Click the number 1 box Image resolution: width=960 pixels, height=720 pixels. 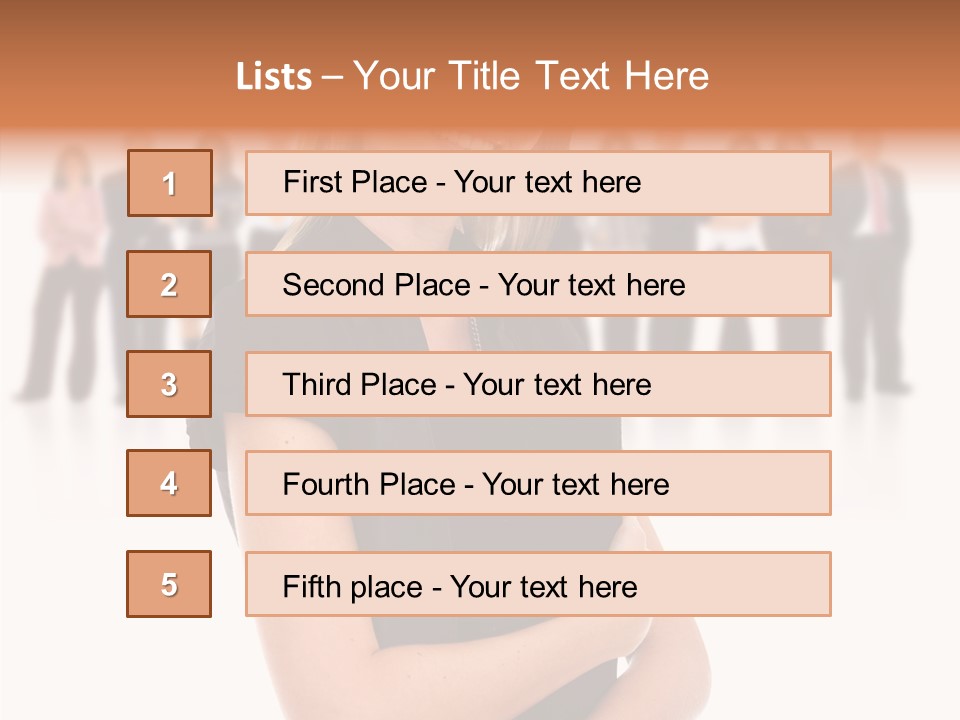tap(170, 183)
